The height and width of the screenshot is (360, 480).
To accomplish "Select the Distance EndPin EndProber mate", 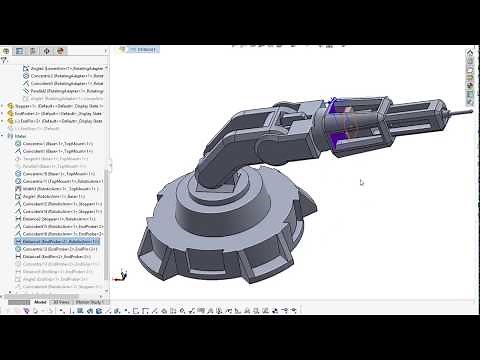I will (53, 256).
